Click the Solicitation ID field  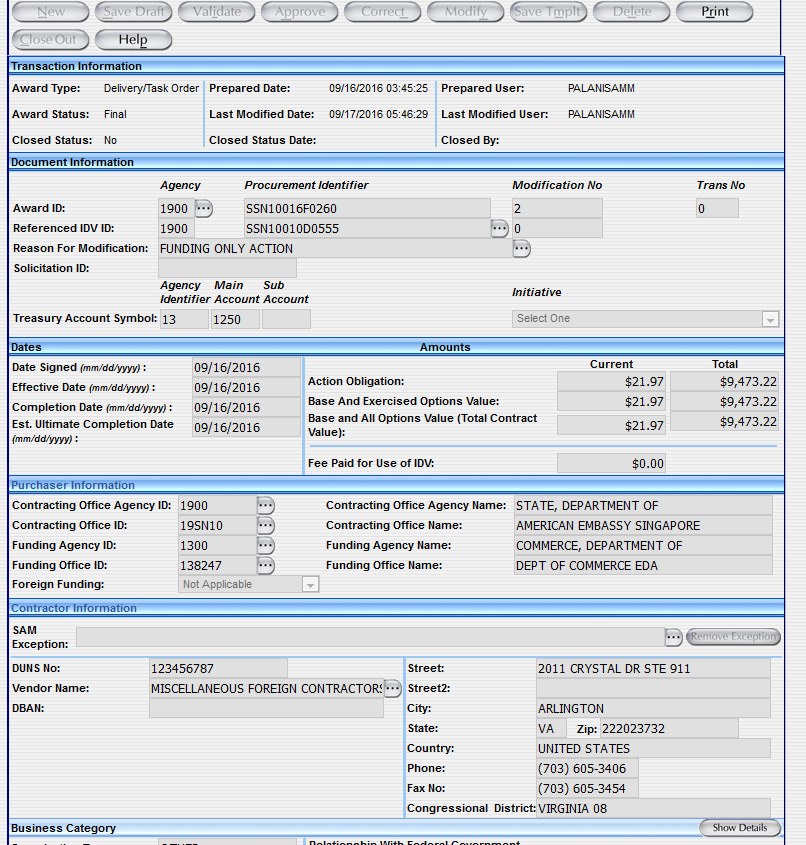[227, 268]
